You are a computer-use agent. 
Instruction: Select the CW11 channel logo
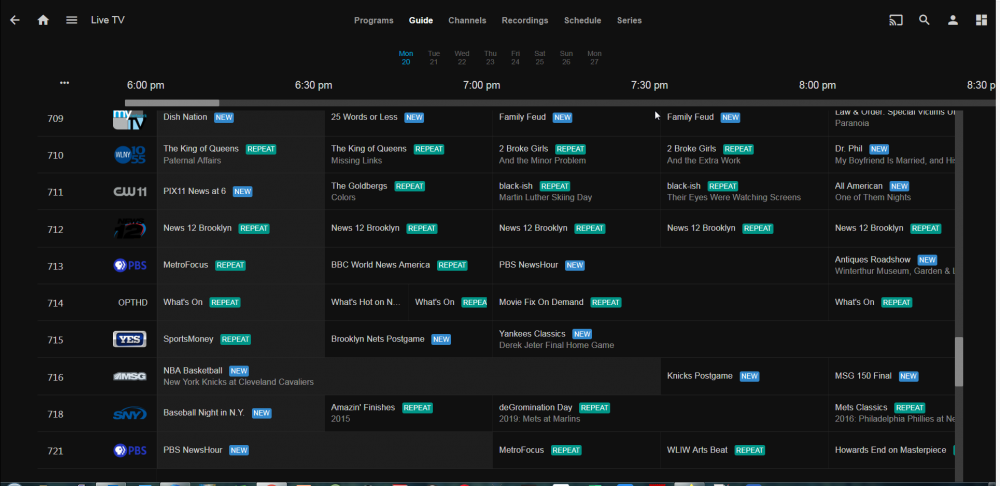pyautogui.click(x=129, y=192)
